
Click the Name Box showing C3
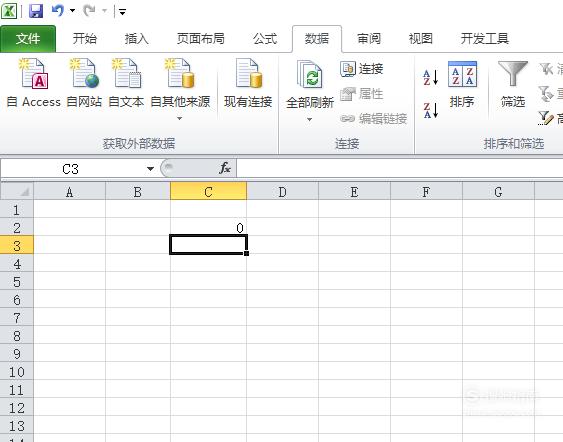click(x=70, y=169)
